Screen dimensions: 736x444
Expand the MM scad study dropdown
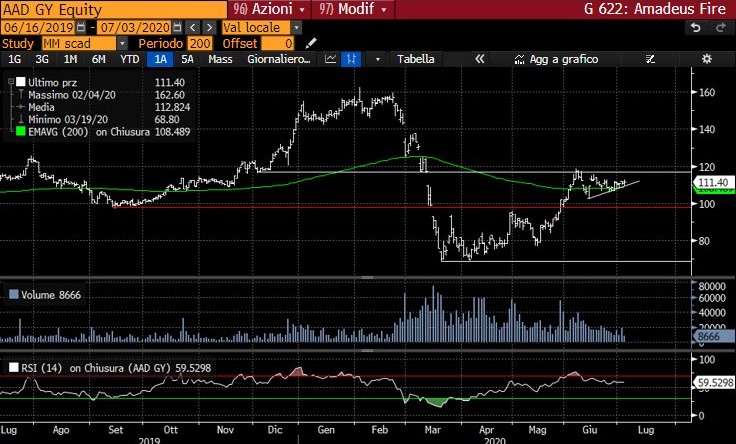tap(122, 44)
